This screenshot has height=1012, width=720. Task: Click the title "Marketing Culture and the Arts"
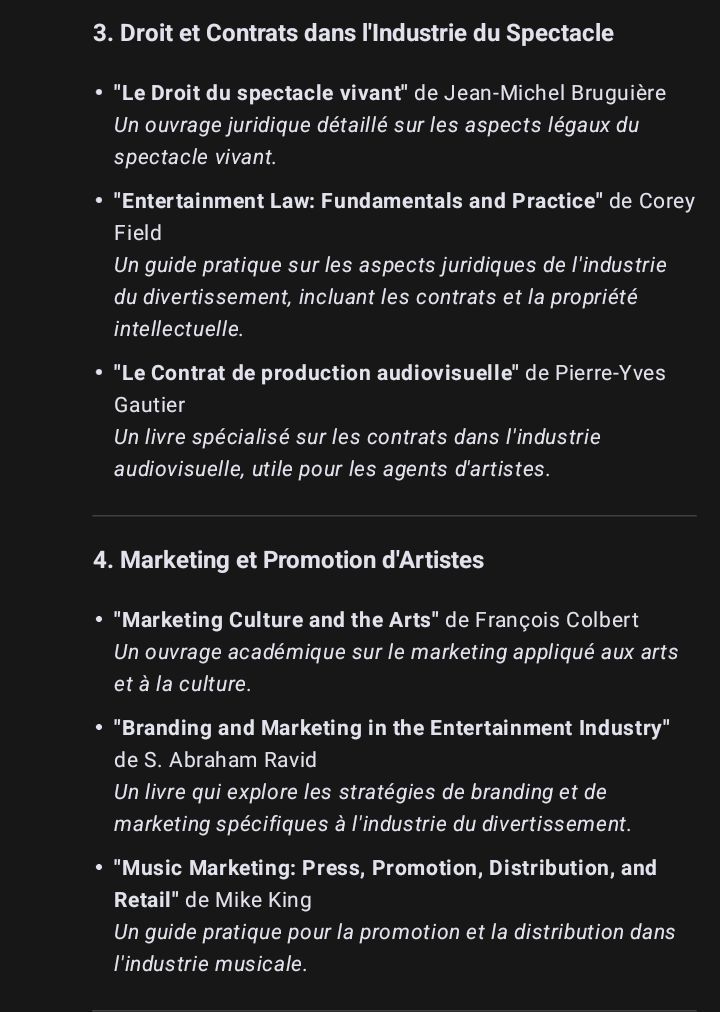276,620
